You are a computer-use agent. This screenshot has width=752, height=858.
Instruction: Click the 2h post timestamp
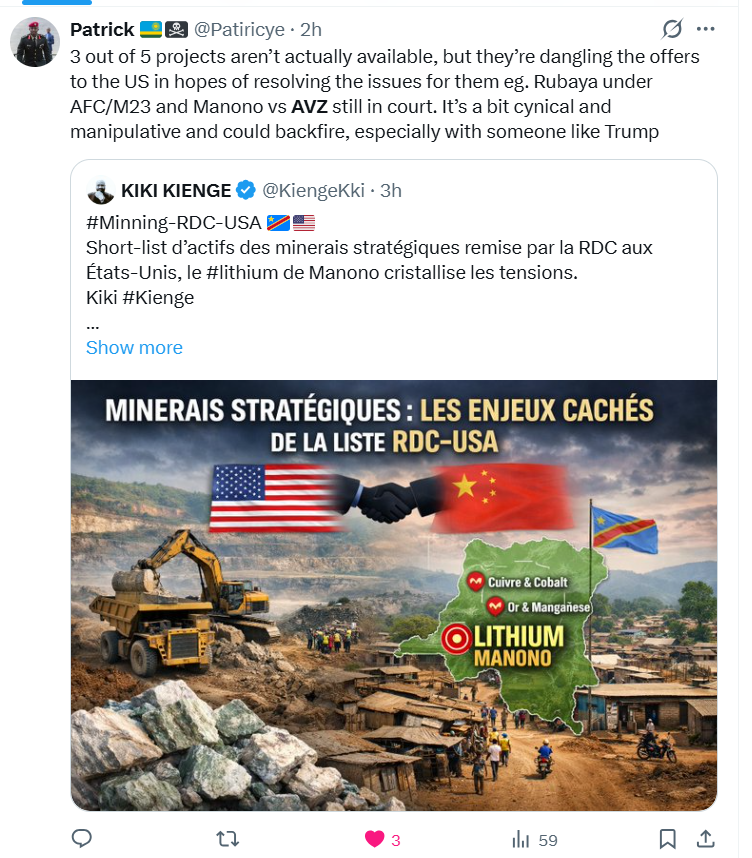pos(311,30)
